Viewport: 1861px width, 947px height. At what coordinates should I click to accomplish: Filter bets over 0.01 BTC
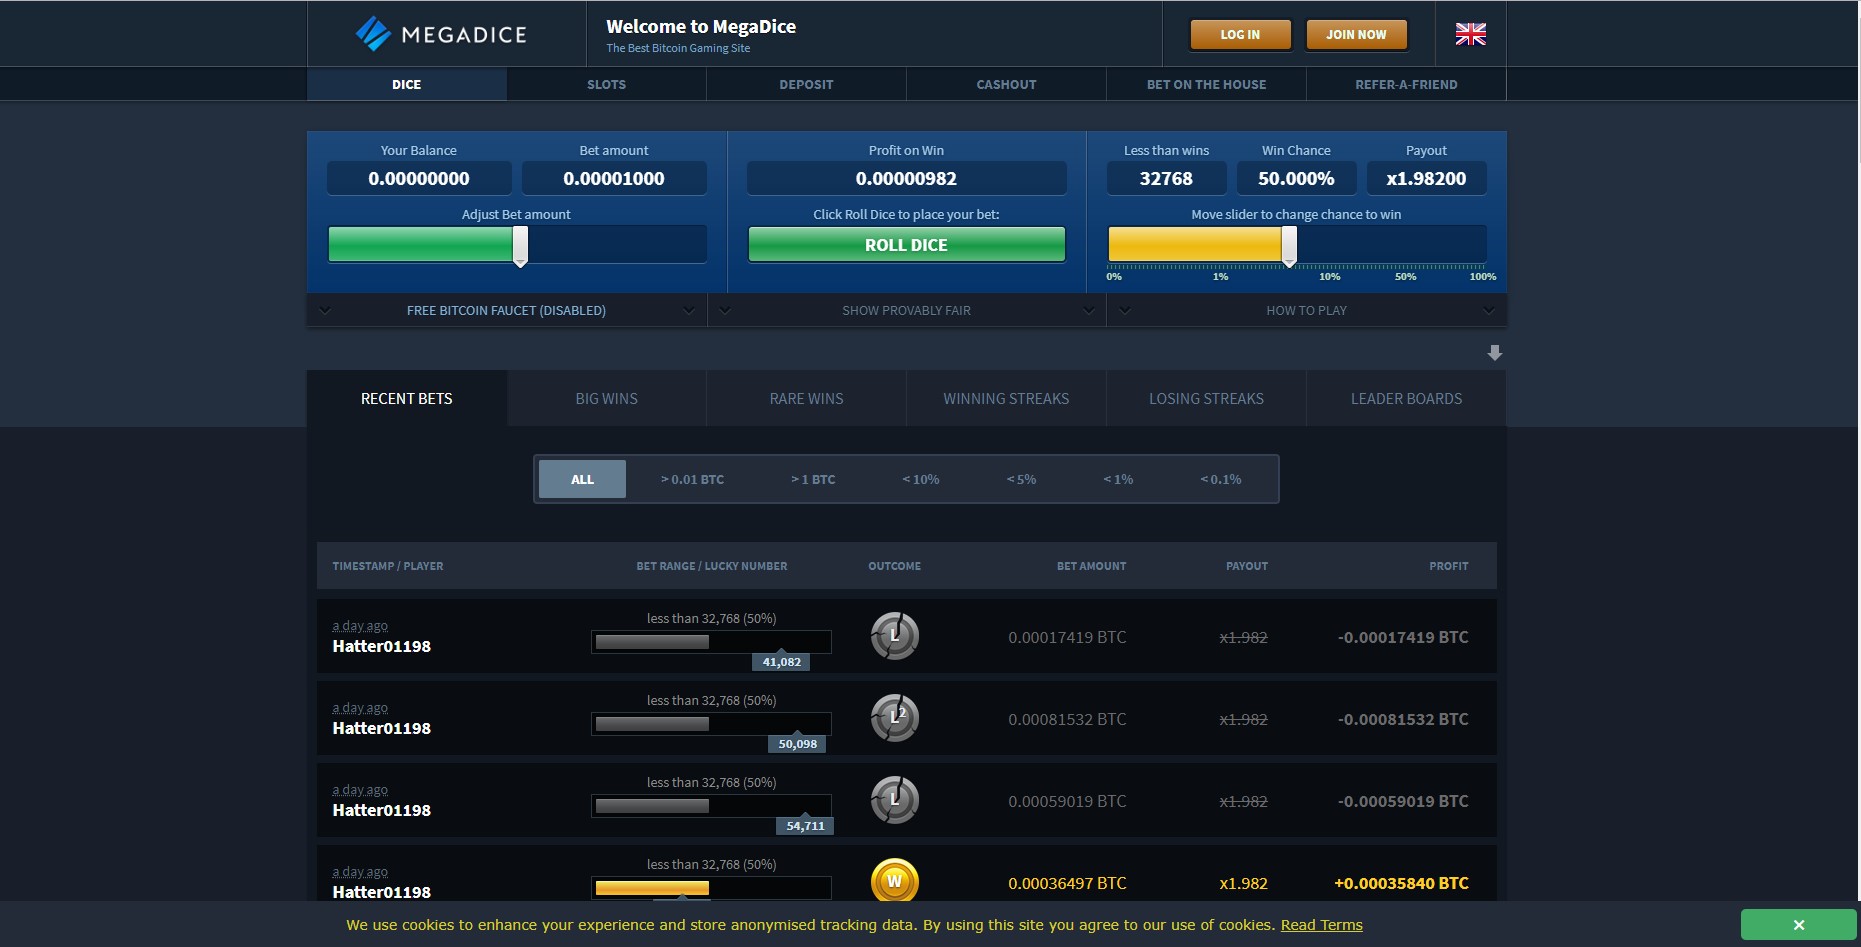pos(692,480)
